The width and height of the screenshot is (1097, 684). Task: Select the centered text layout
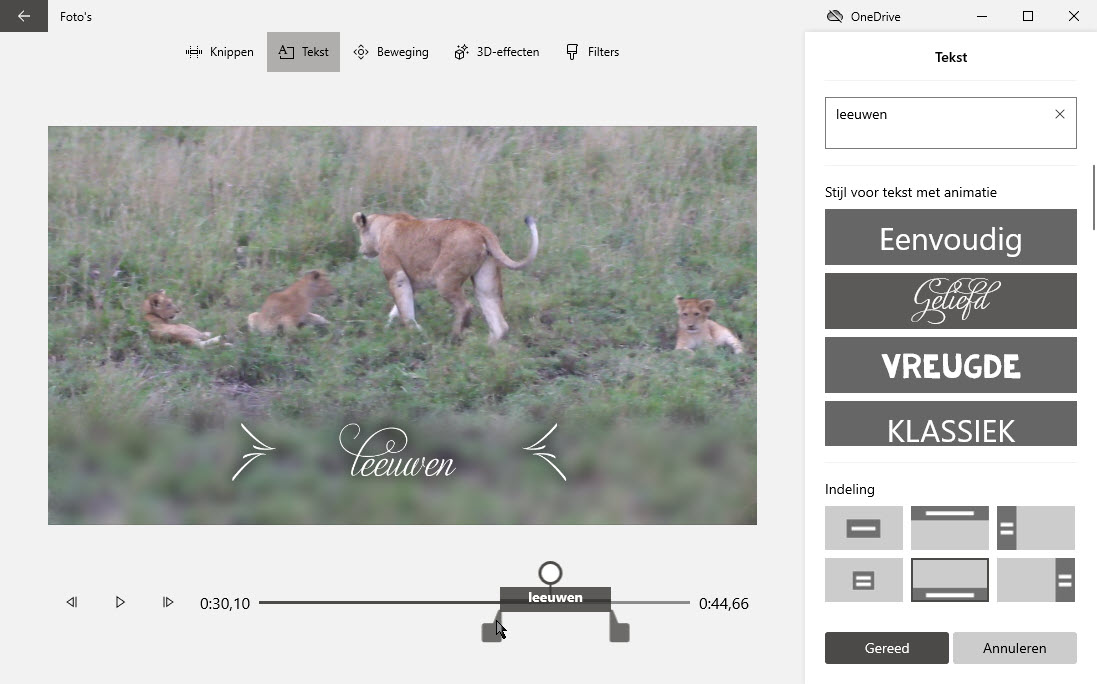(x=864, y=528)
